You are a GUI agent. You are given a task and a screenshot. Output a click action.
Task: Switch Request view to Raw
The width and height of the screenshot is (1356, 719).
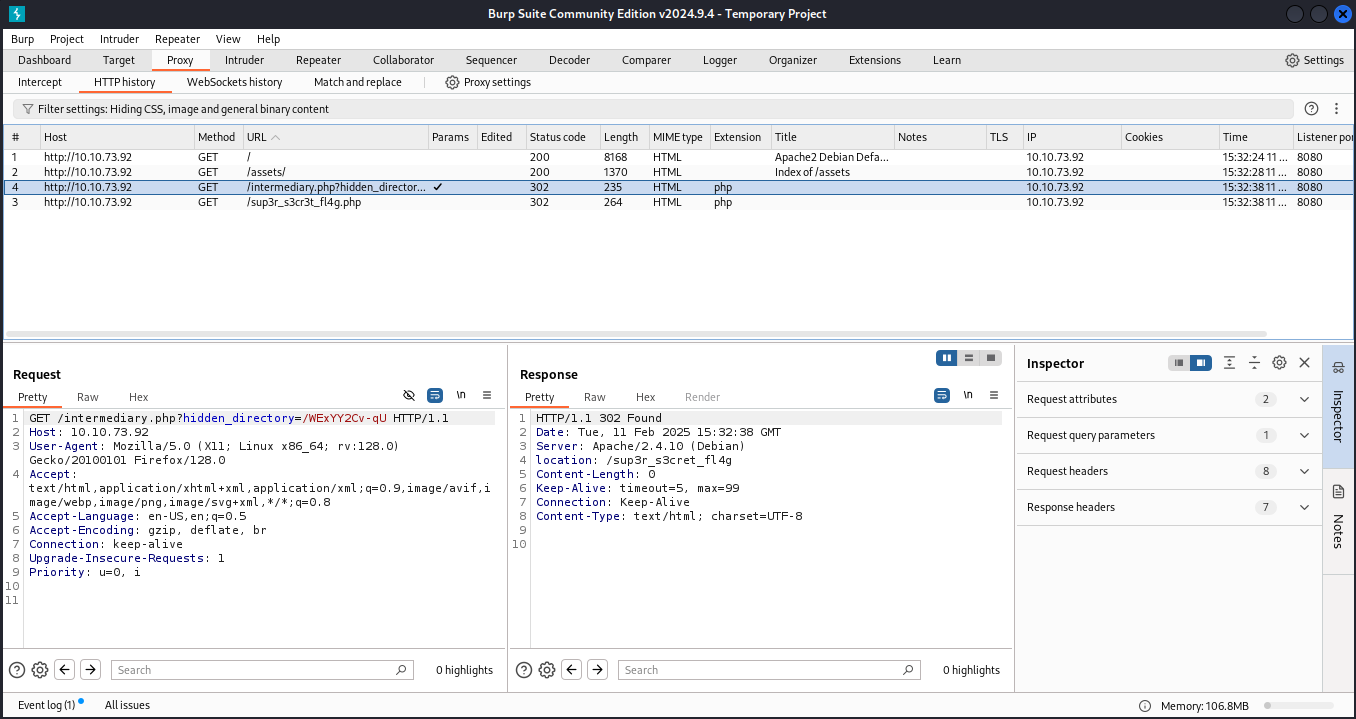(88, 397)
